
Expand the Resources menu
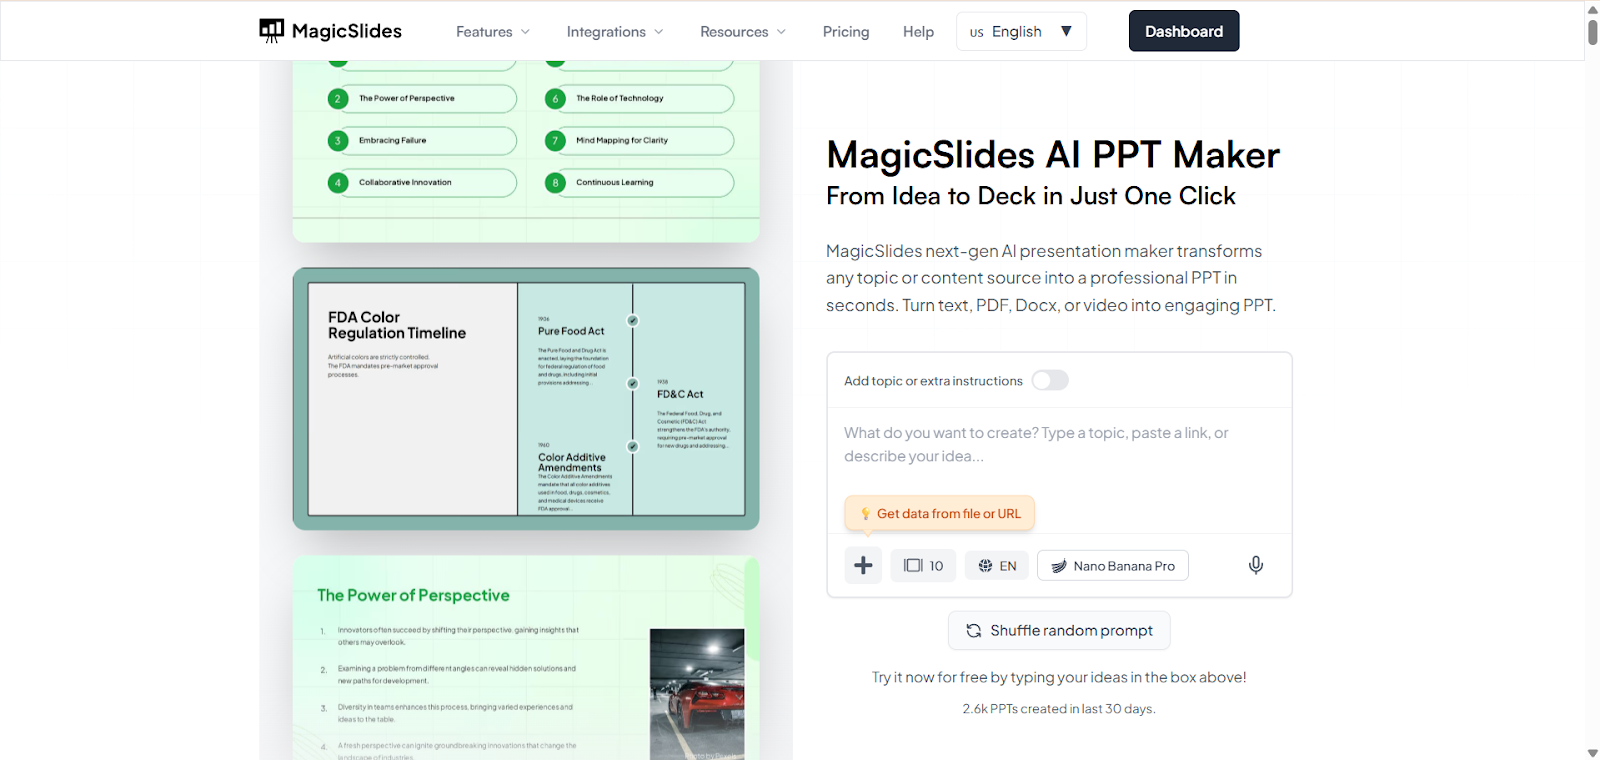click(x=743, y=32)
